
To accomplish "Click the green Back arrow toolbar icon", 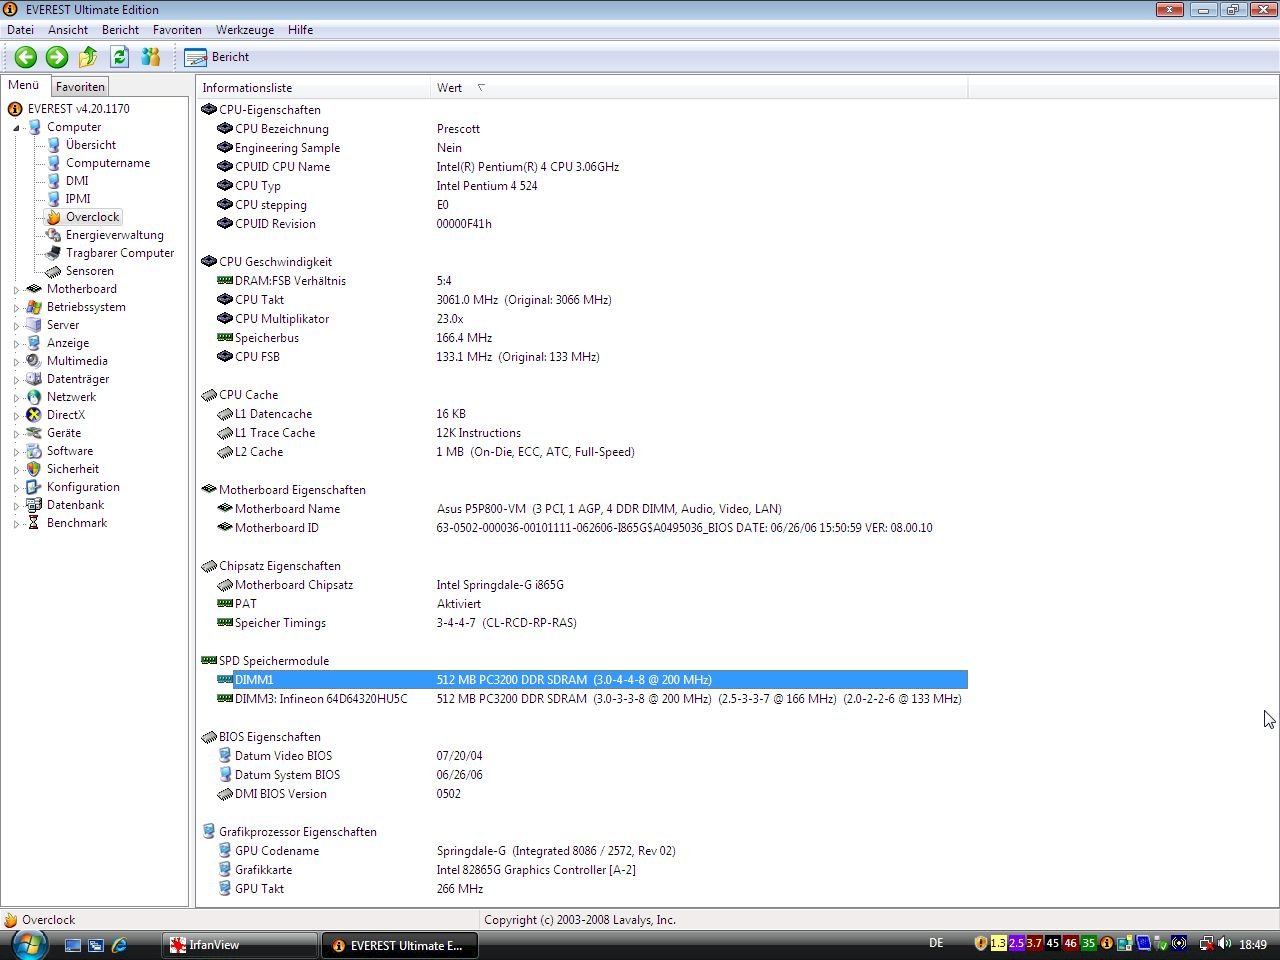I will 26,57.
